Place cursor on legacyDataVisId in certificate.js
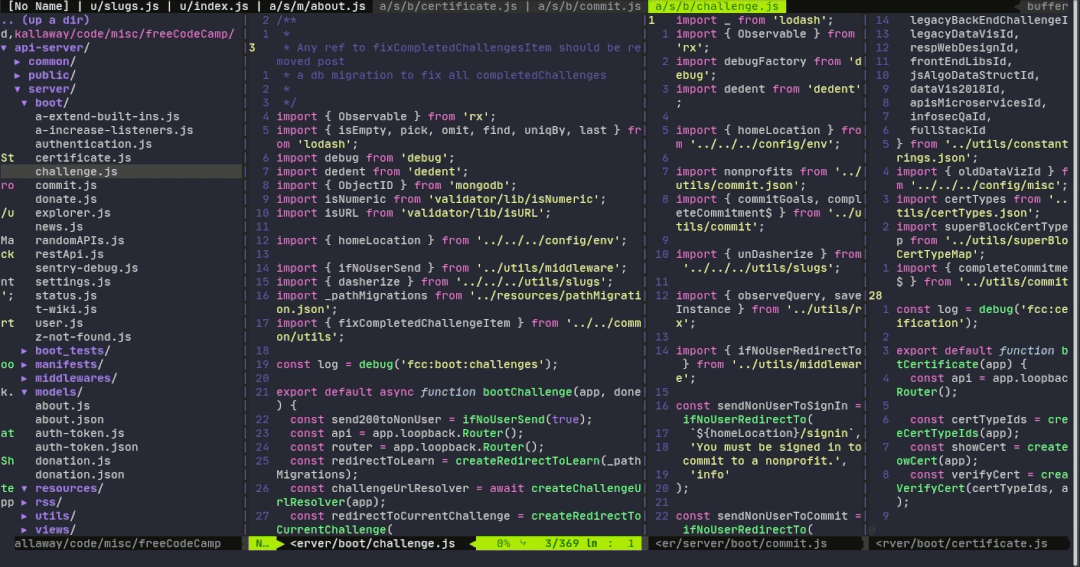 [x=964, y=34]
